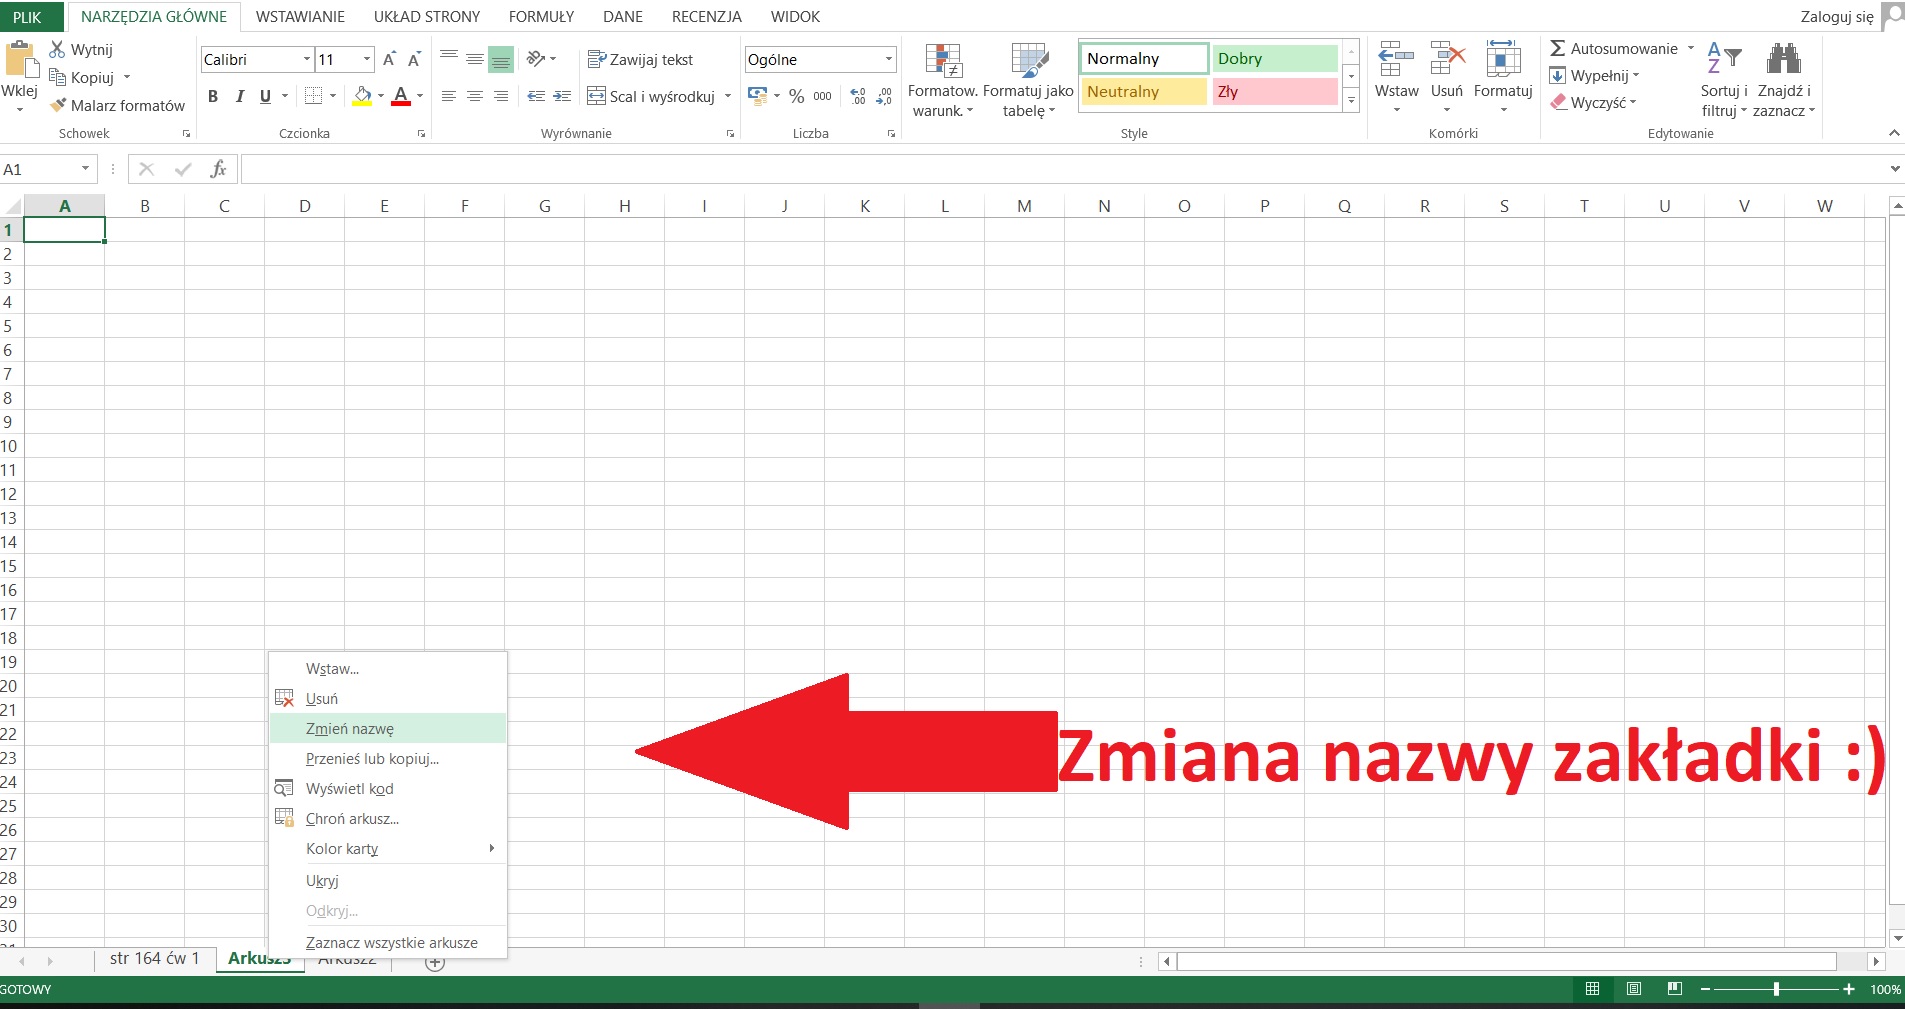Click inside the formula bar input

point(1063,169)
